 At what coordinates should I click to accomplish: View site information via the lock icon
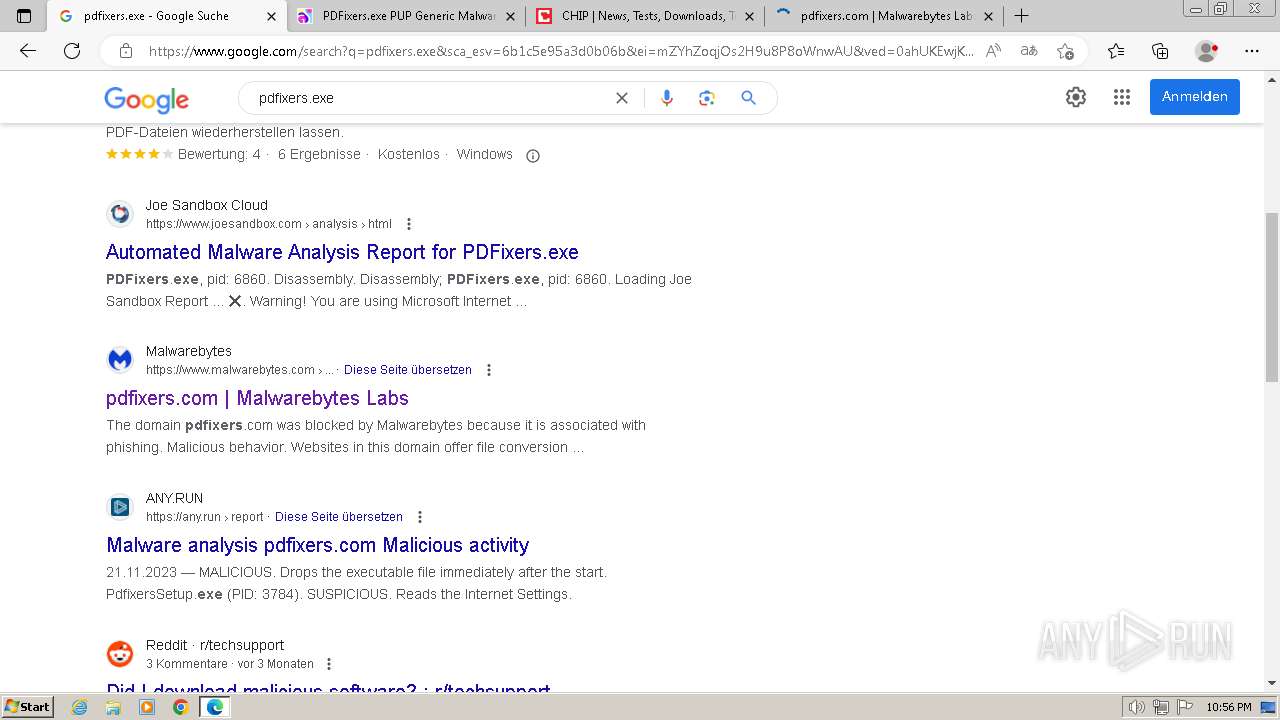126,51
